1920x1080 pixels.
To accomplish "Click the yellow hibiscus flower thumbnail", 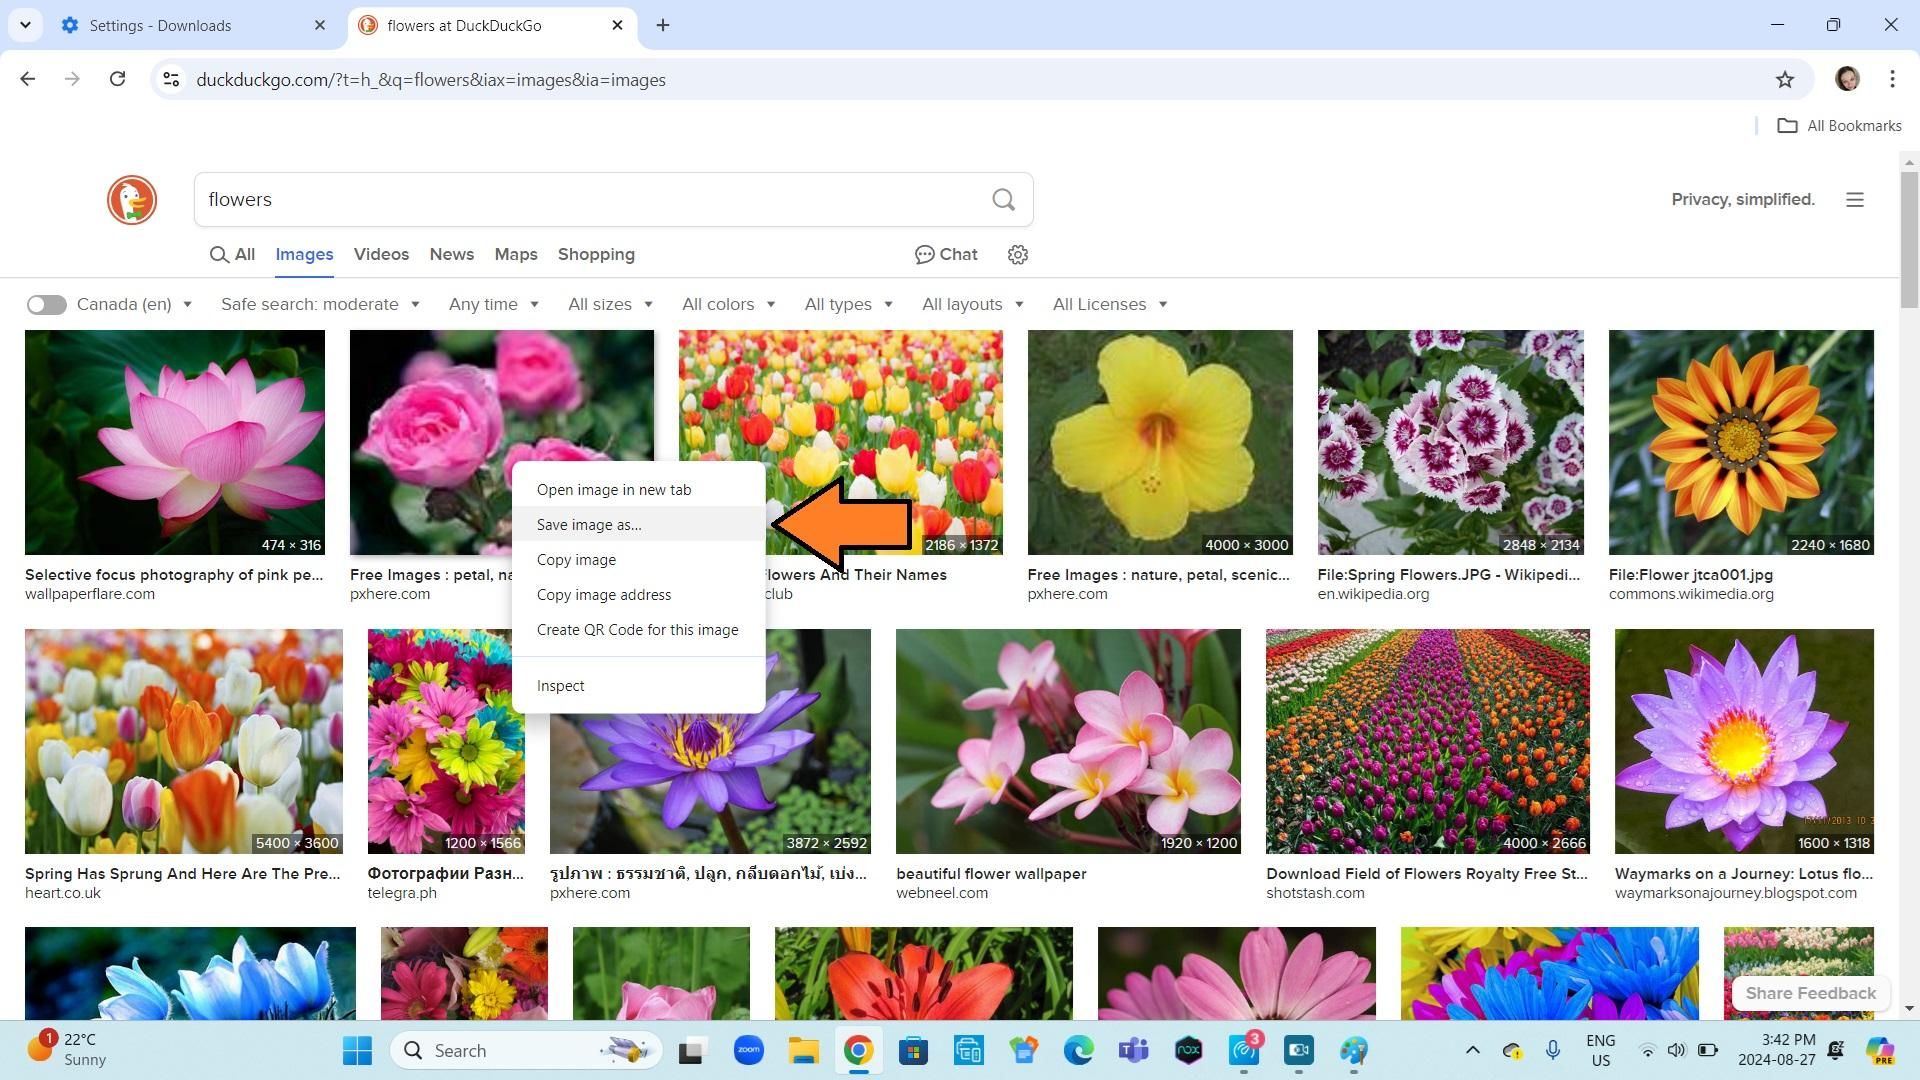I will 1160,442.
